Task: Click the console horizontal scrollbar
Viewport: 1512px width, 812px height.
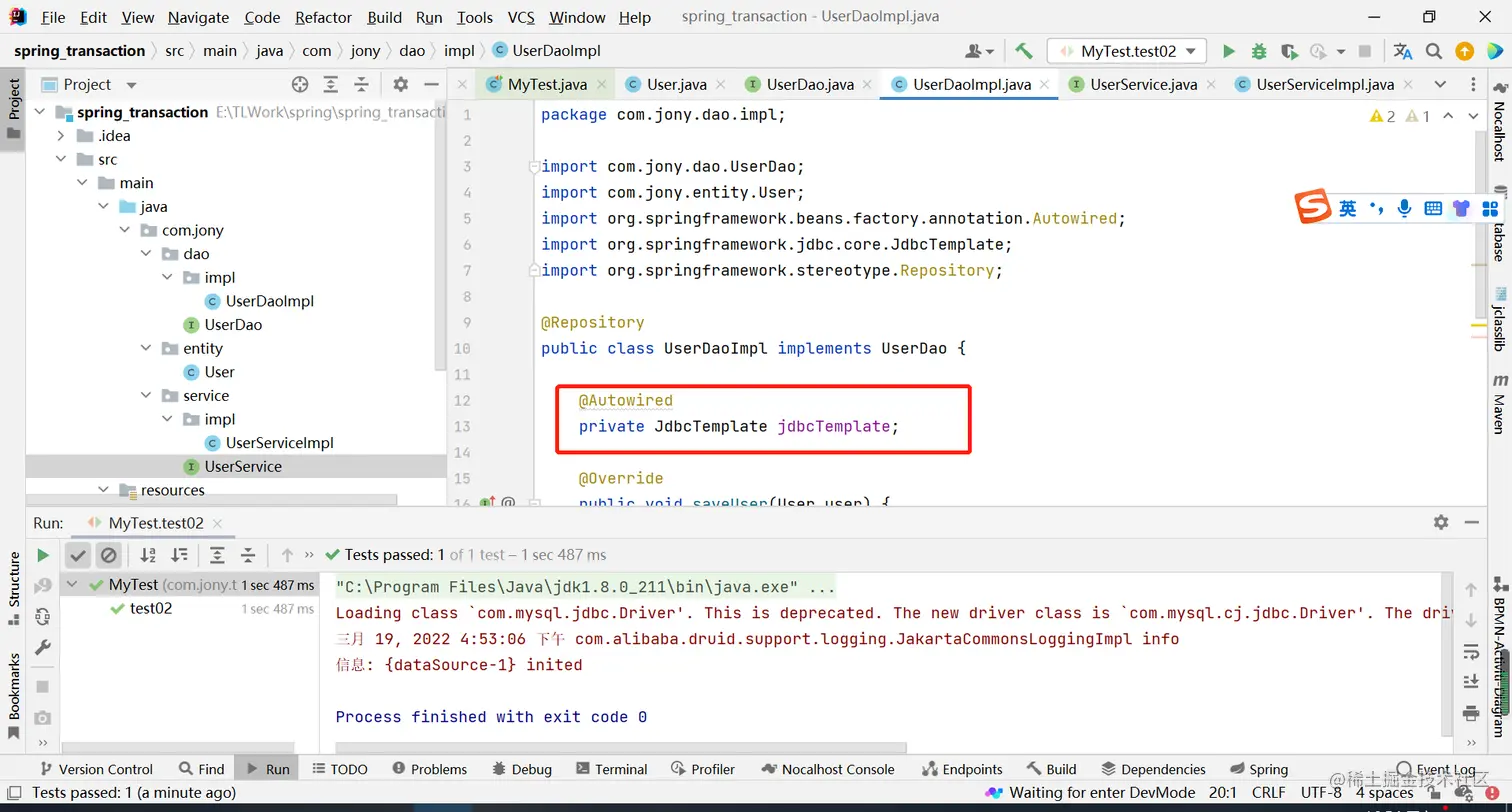Action: tap(621, 747)
